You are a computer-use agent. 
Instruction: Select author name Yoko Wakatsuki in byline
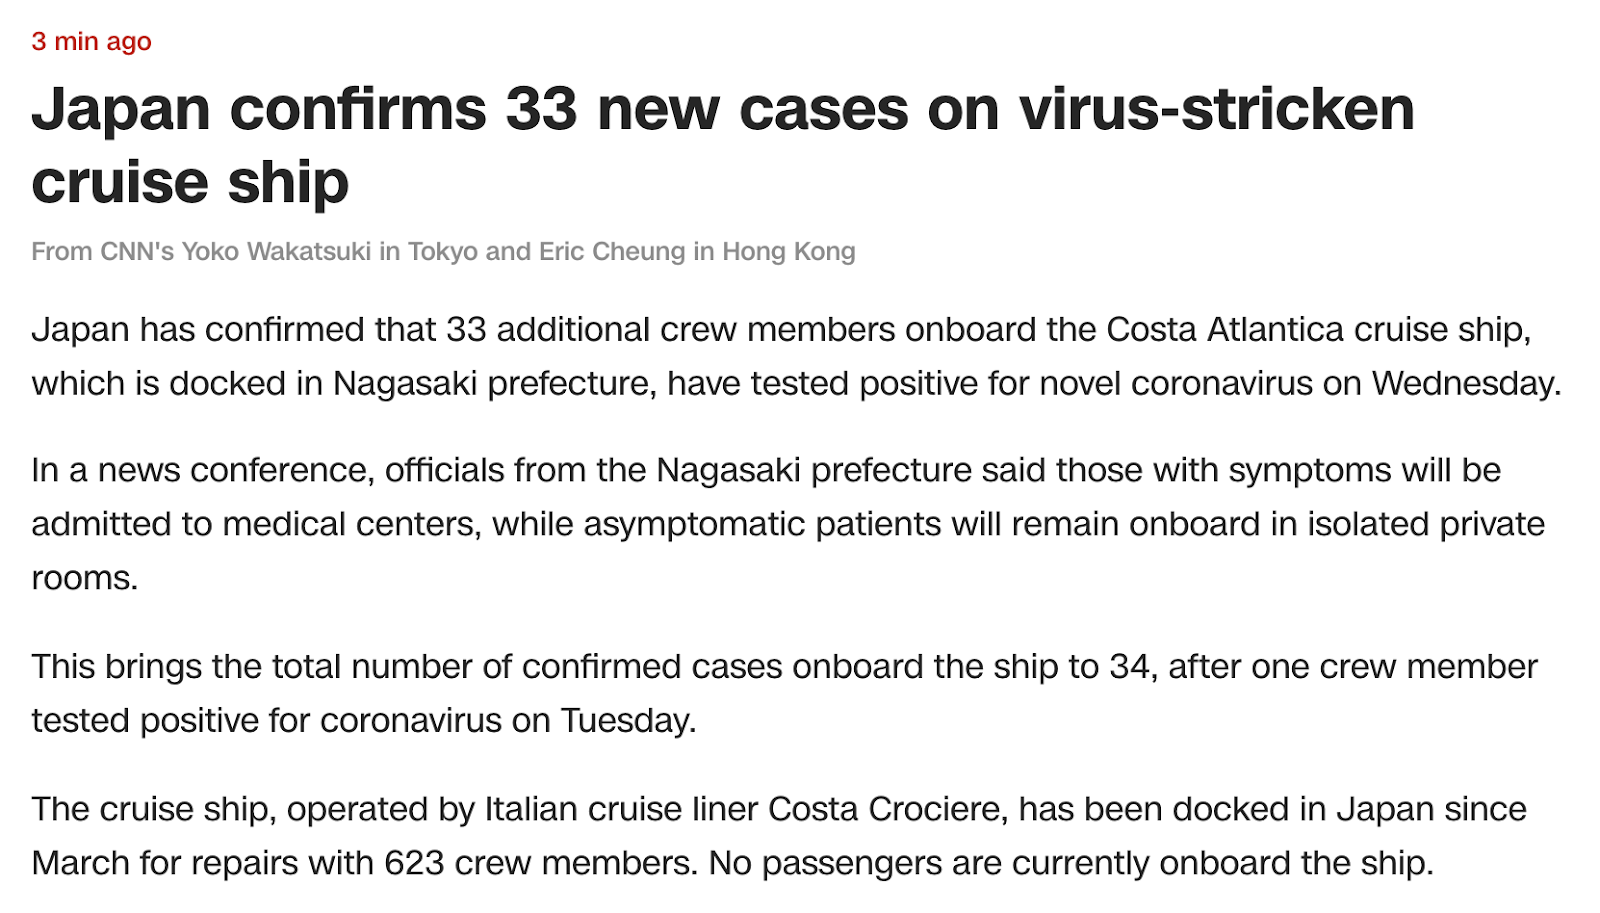(276, 251)
